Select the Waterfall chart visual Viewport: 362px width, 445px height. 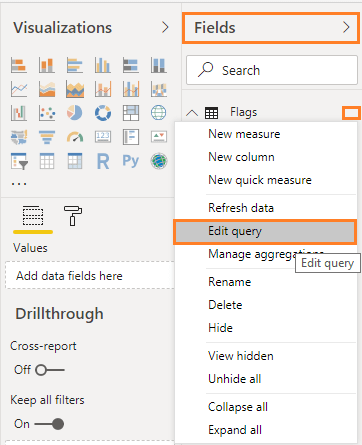19,113
